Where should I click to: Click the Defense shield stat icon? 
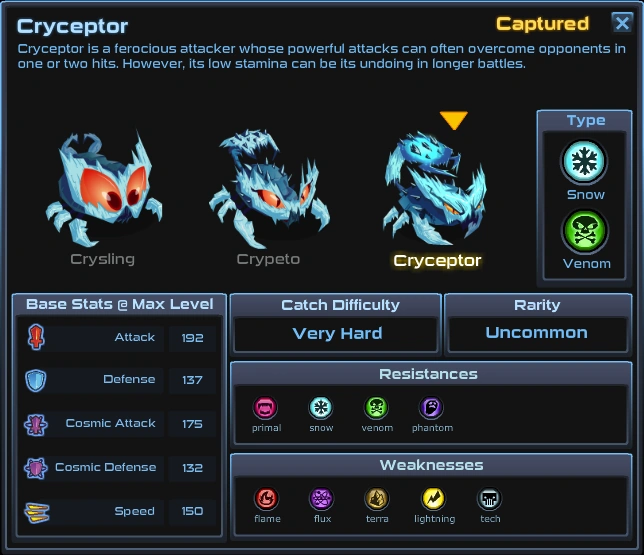click(x=36, y=380)
